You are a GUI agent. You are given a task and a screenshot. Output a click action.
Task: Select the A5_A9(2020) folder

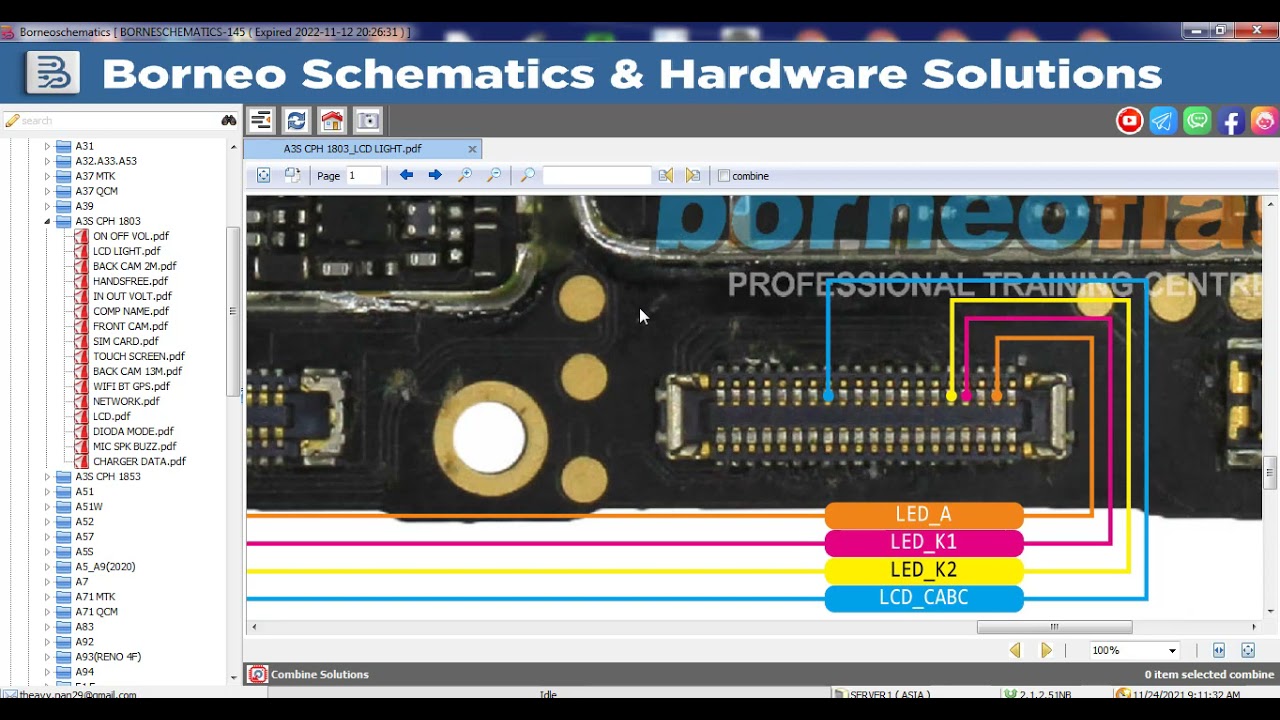coord(105,567)
